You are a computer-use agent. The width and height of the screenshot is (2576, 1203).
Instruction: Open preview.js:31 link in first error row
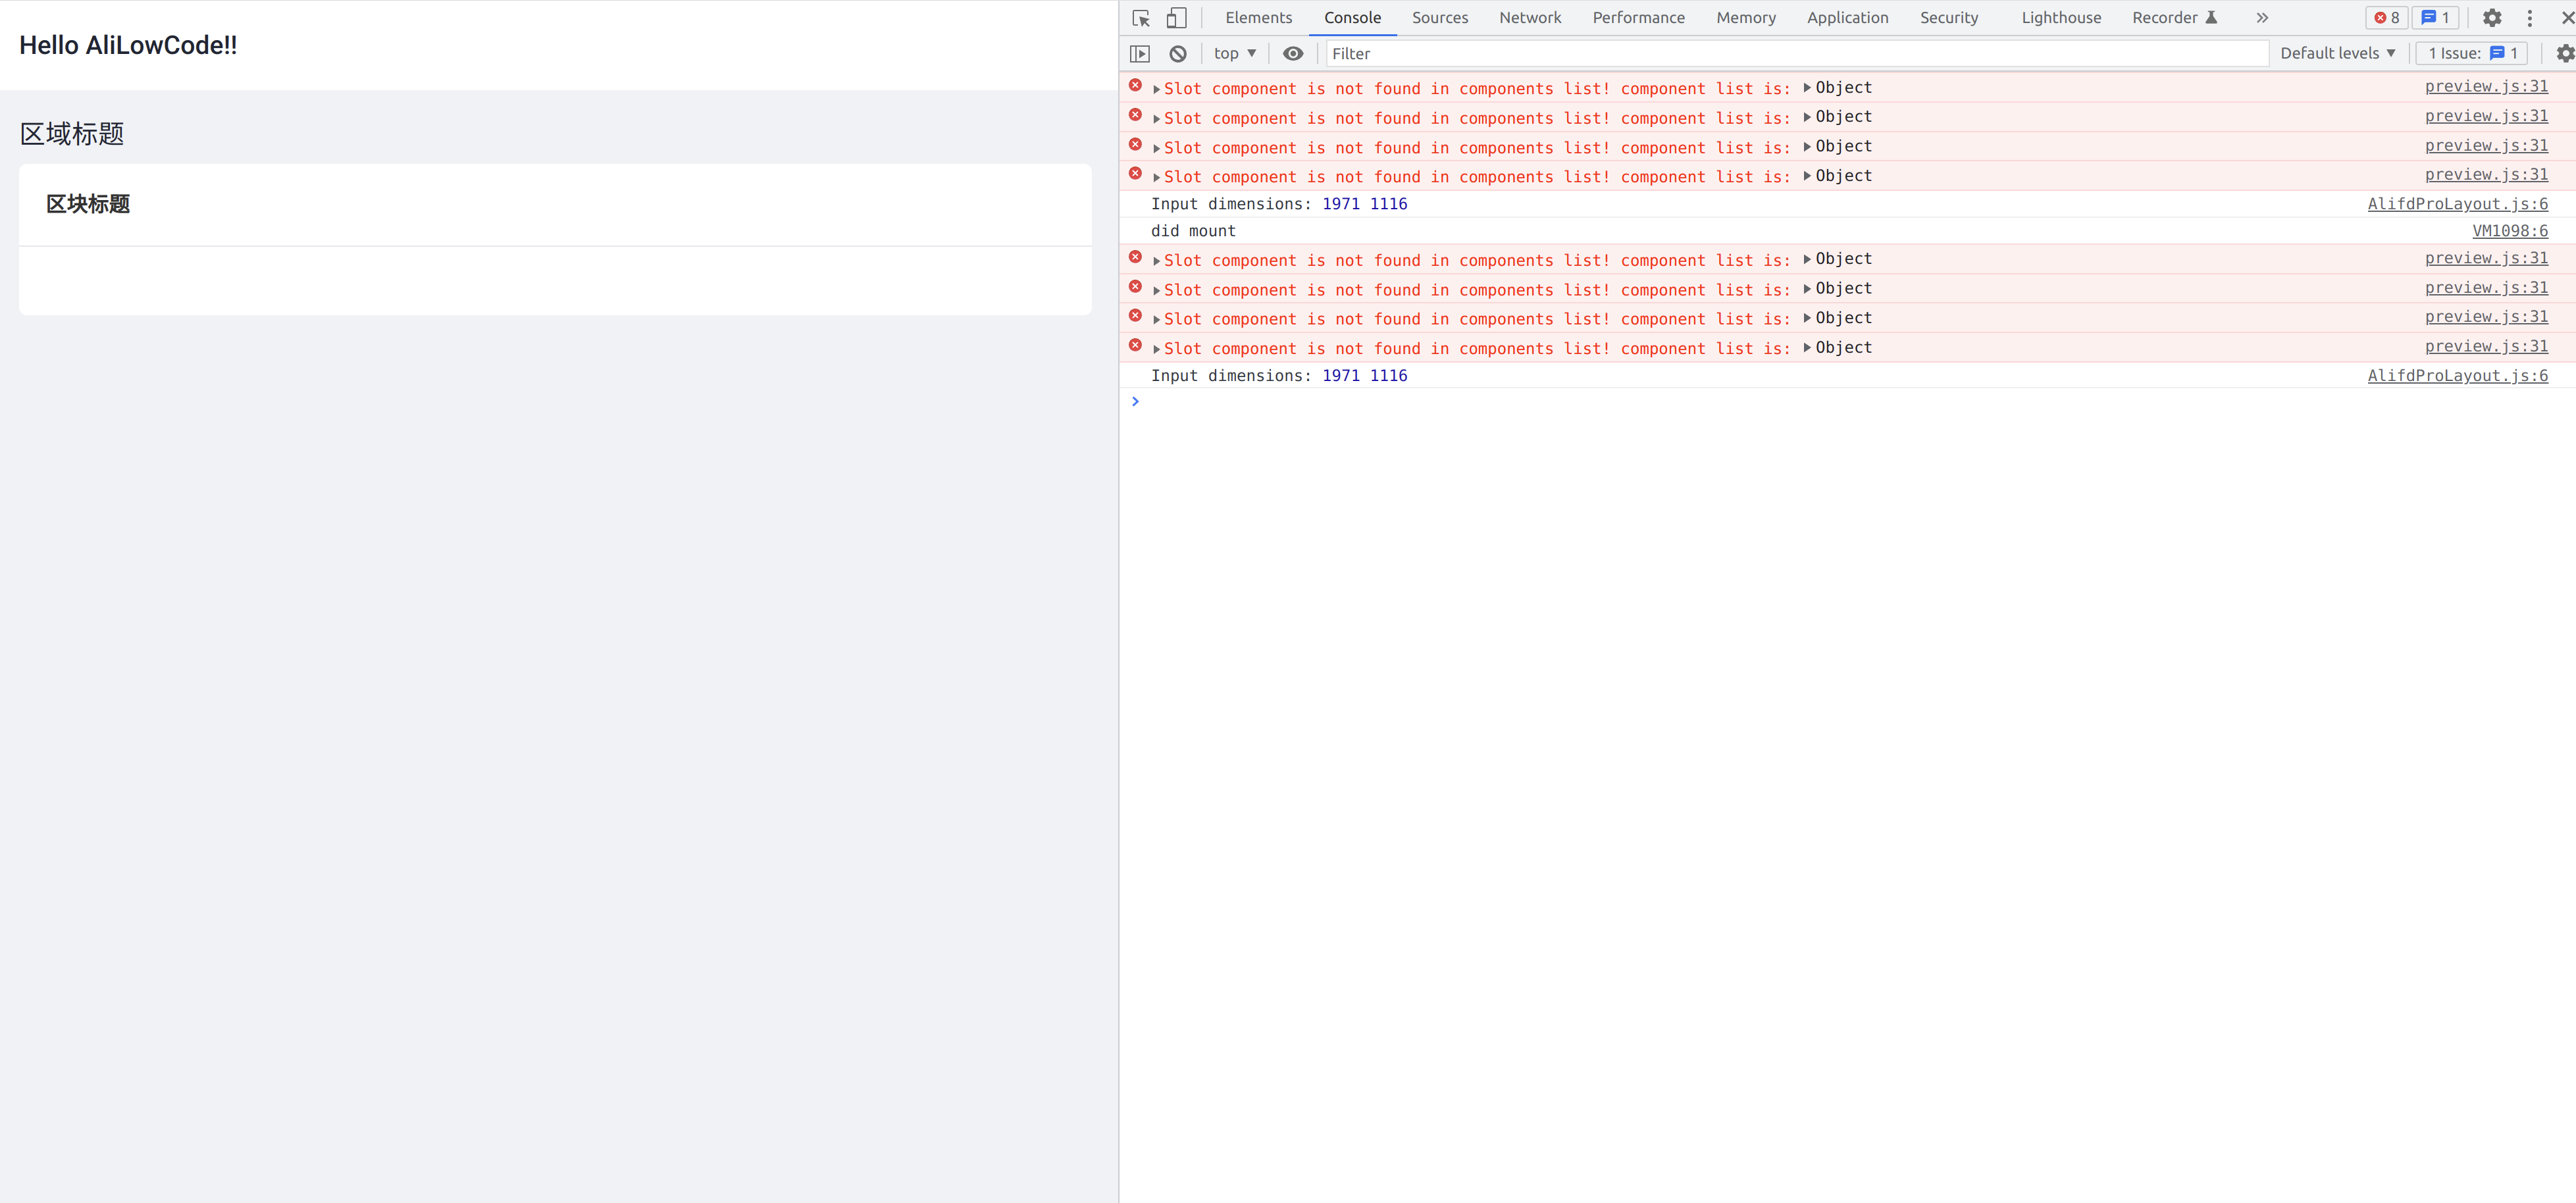(x=2486, y=87)
